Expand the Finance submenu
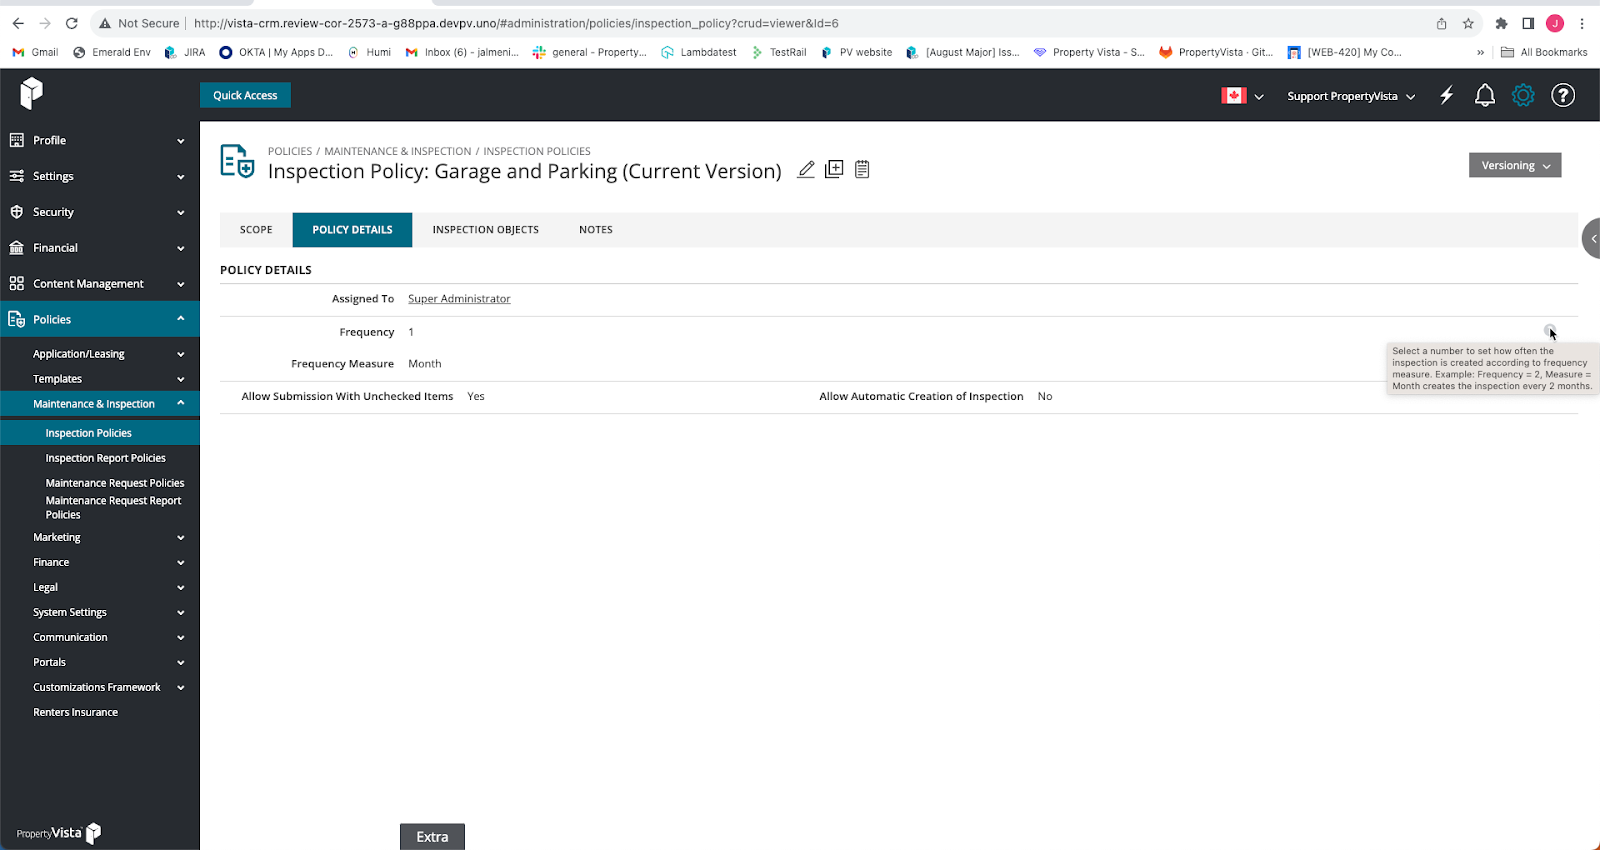This screenshot has width=1600, height=850. click(x=100, y=562)
